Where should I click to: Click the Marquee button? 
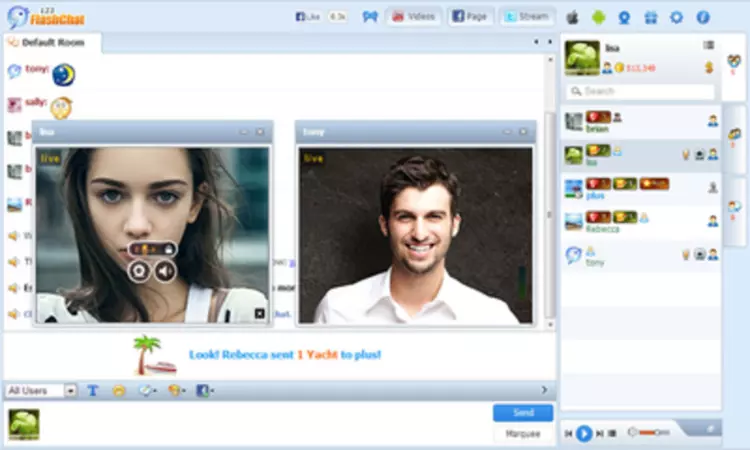tap(523, 434)
